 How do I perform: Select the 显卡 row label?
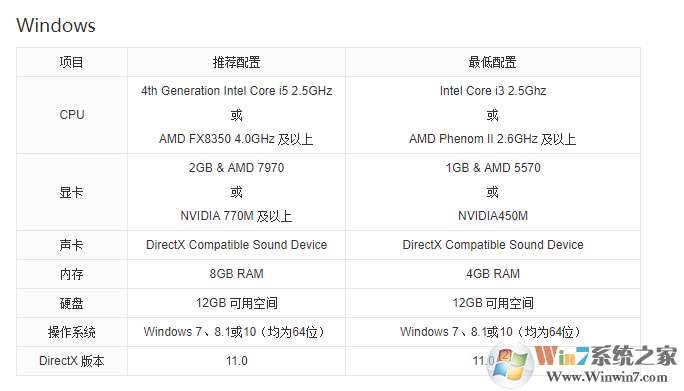[x=72, y=192]
